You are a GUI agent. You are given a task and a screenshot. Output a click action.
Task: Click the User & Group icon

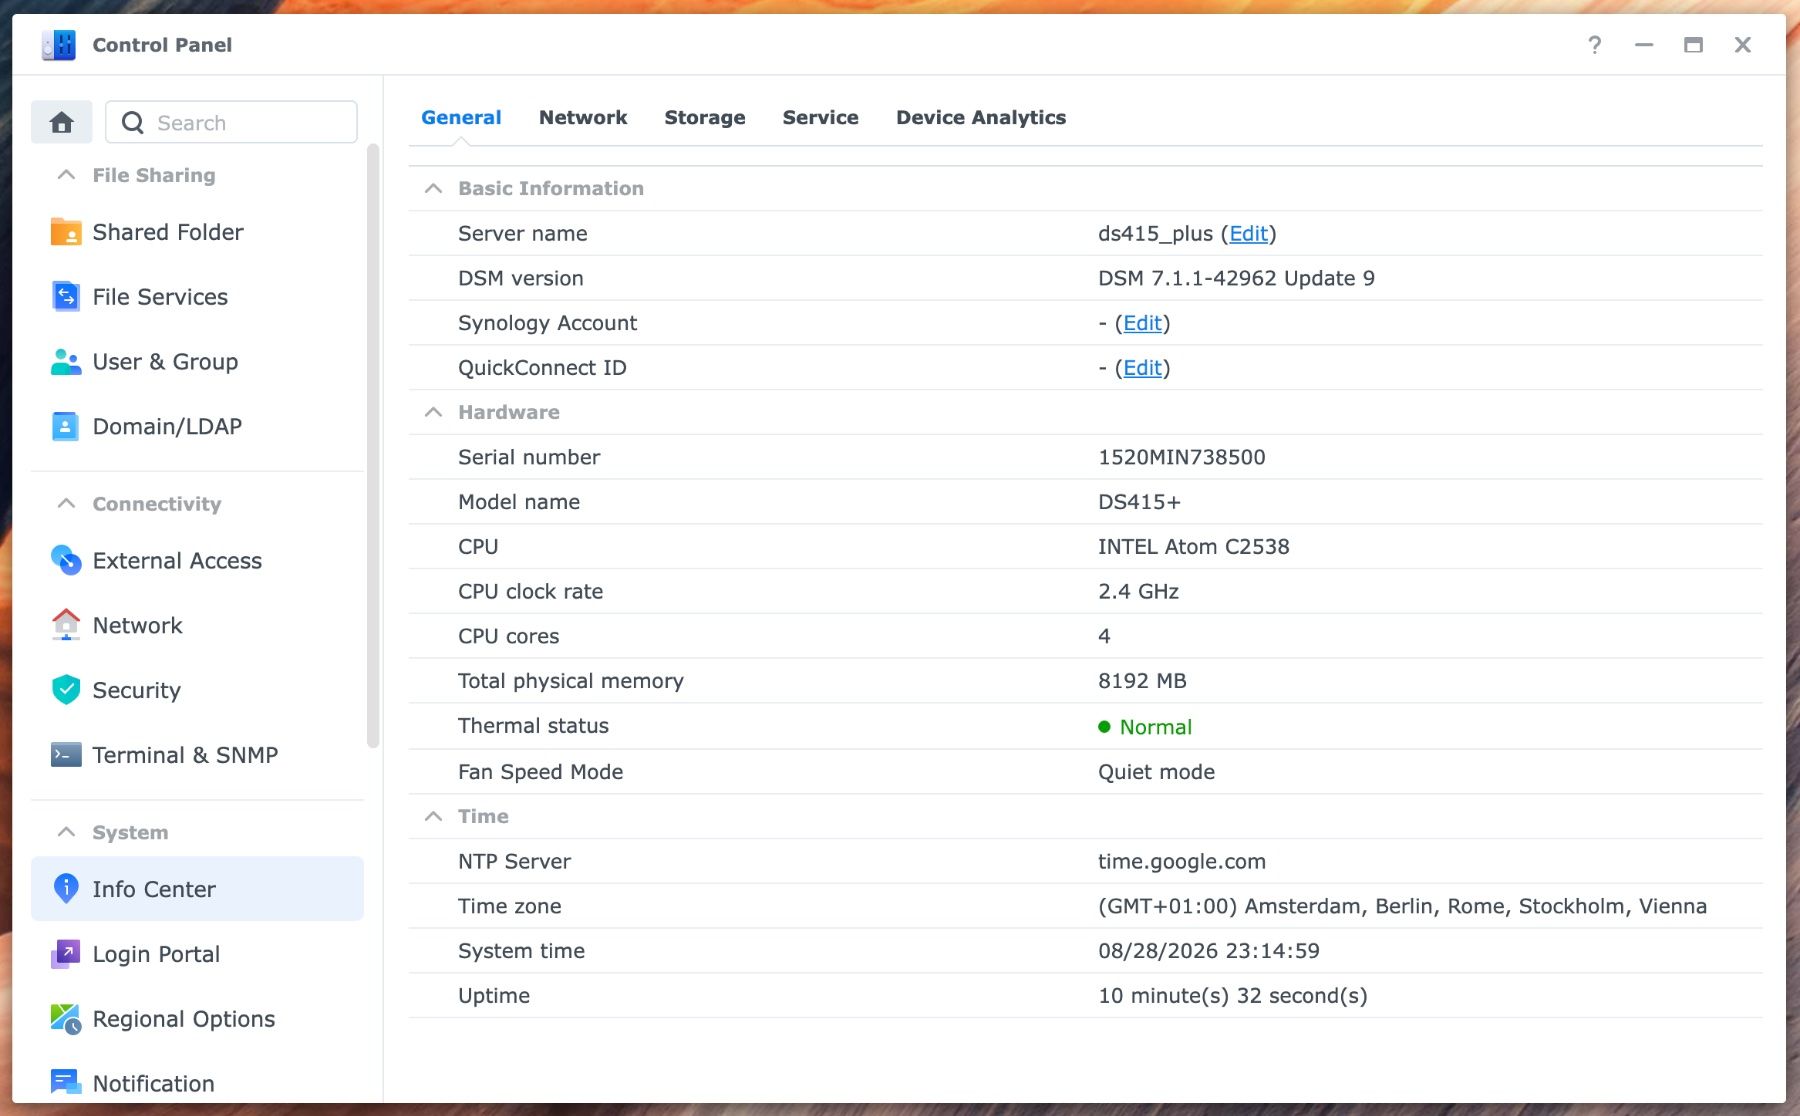point(66,362)
